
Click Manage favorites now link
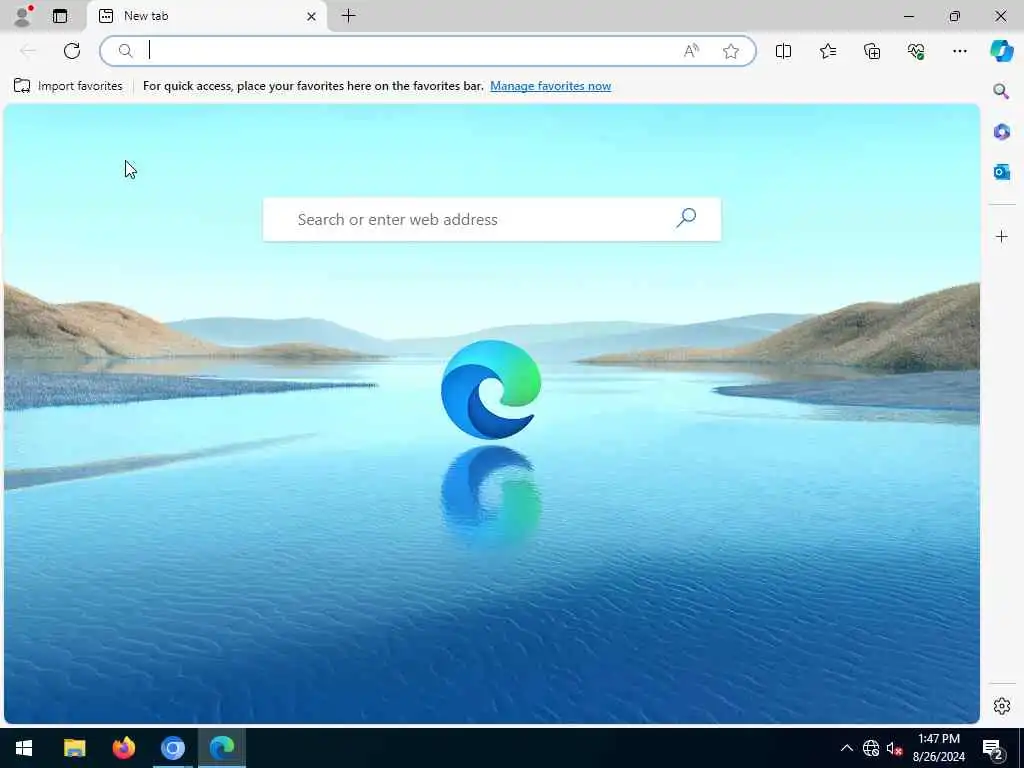(x=551, y=86)
